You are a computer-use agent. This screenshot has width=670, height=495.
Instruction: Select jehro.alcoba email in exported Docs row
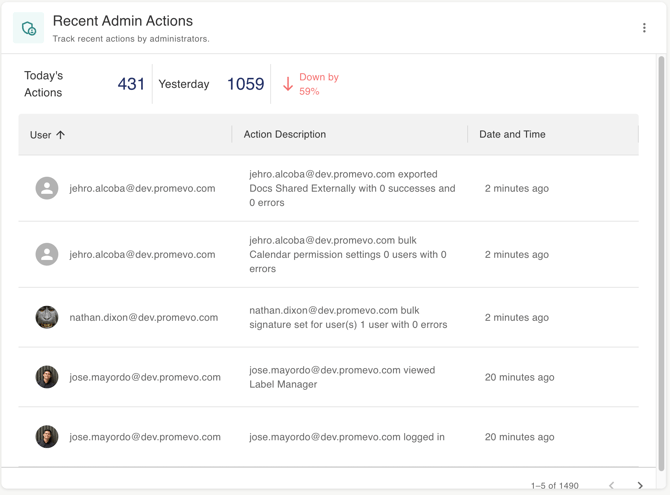coord(142,189)
